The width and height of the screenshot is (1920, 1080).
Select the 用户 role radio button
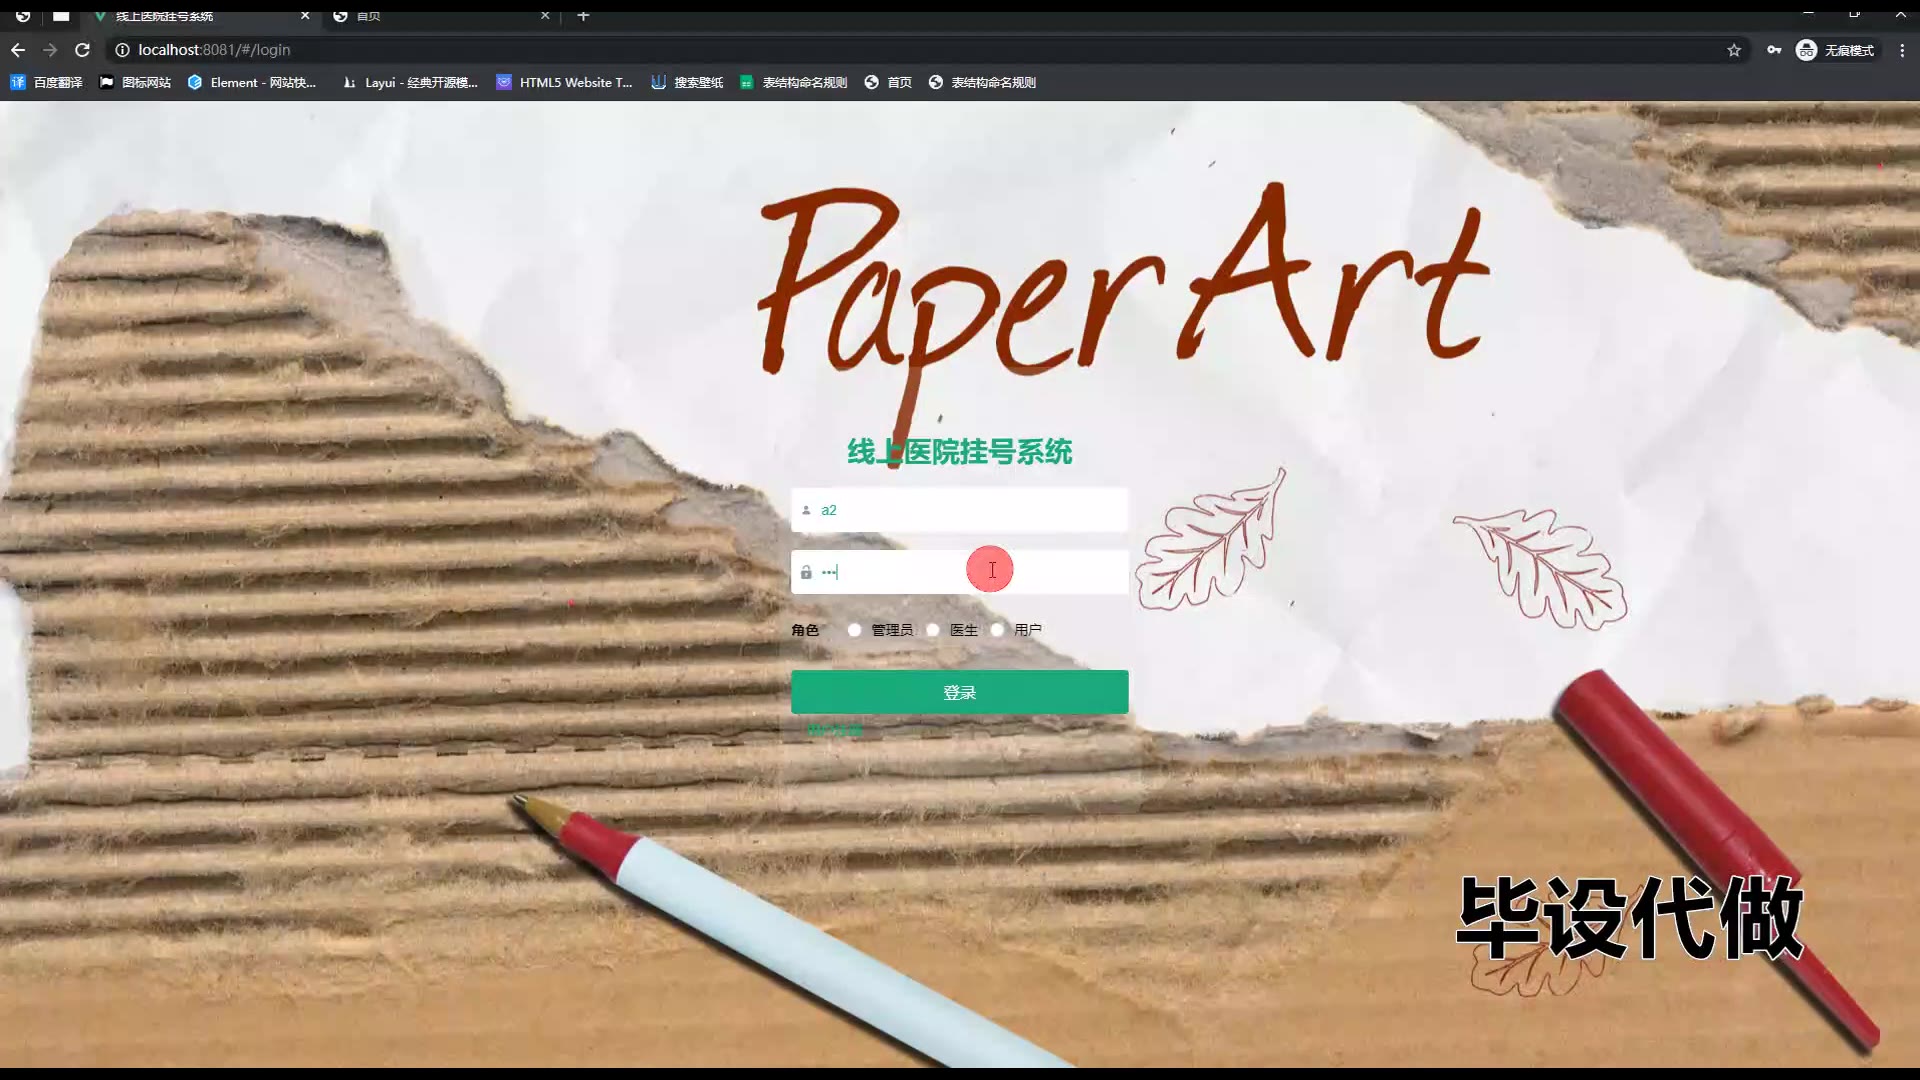click(997, 630)
